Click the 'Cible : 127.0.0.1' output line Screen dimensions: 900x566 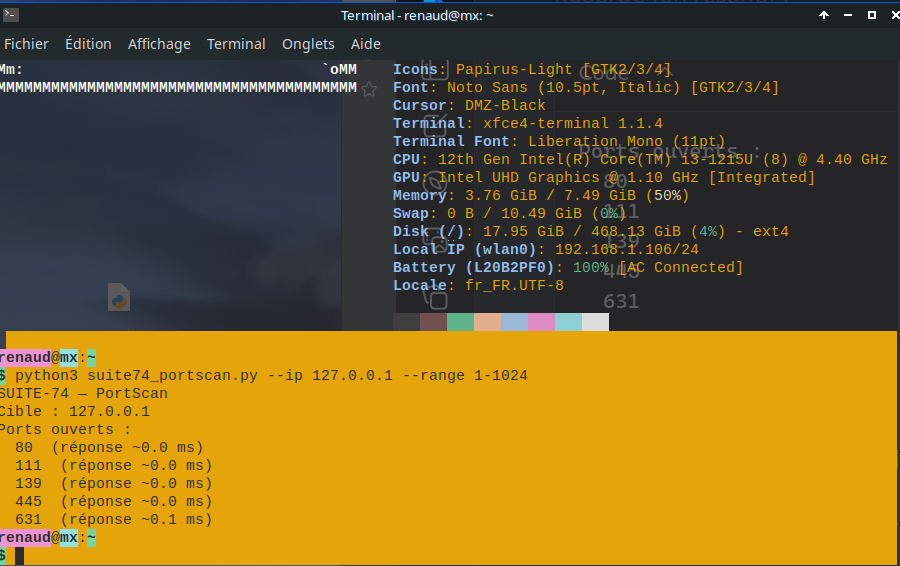[75, 412]
